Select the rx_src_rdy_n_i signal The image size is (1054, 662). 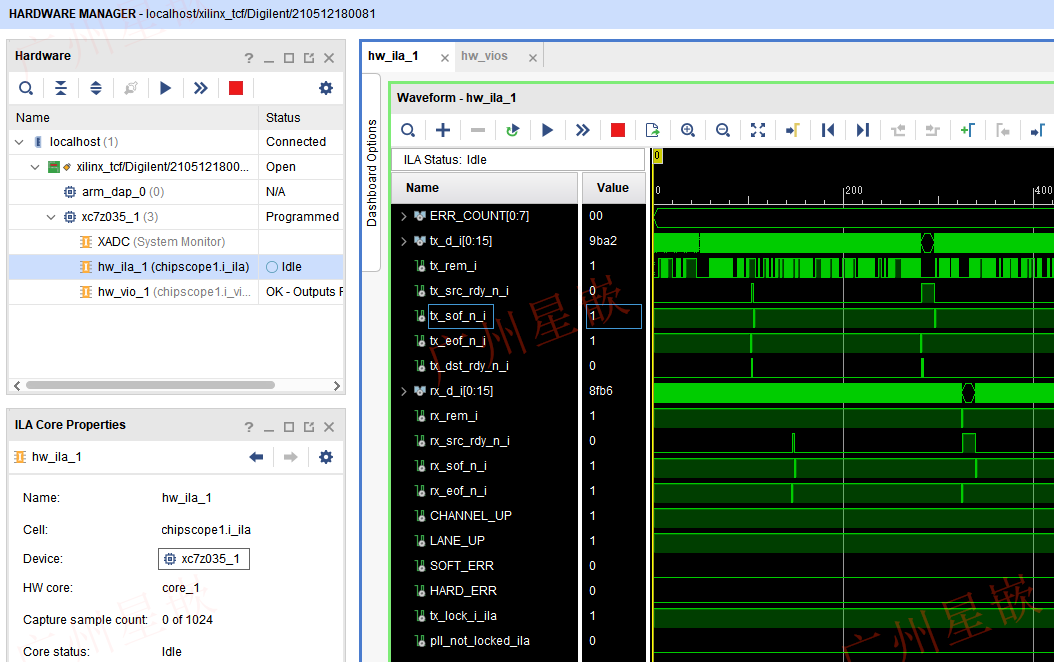click(x=470, y=441)
